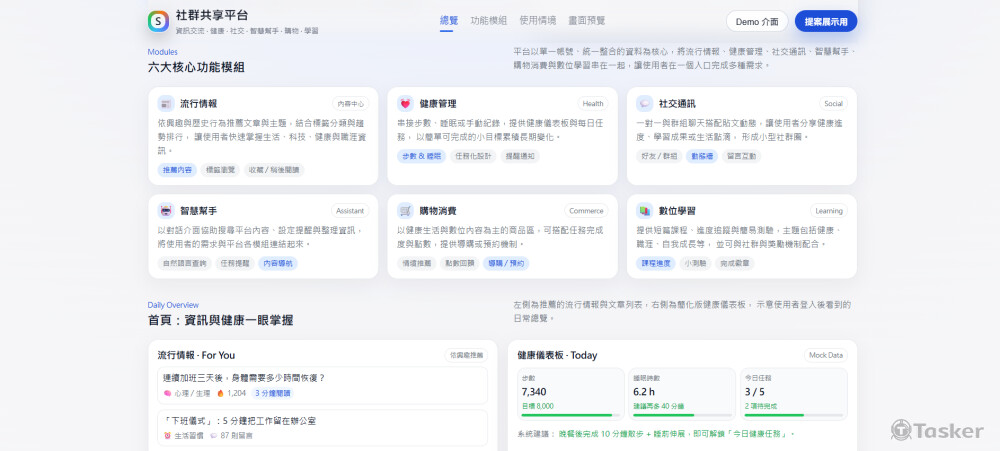Click the 智慧幫手 robot icon
This screenshot has height=451, width=1000.
(x=166, y=211)
